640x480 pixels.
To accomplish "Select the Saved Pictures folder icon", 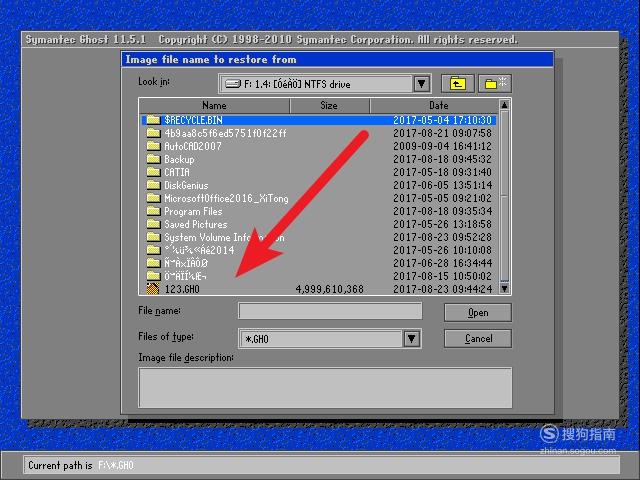I will click(153, 224).
